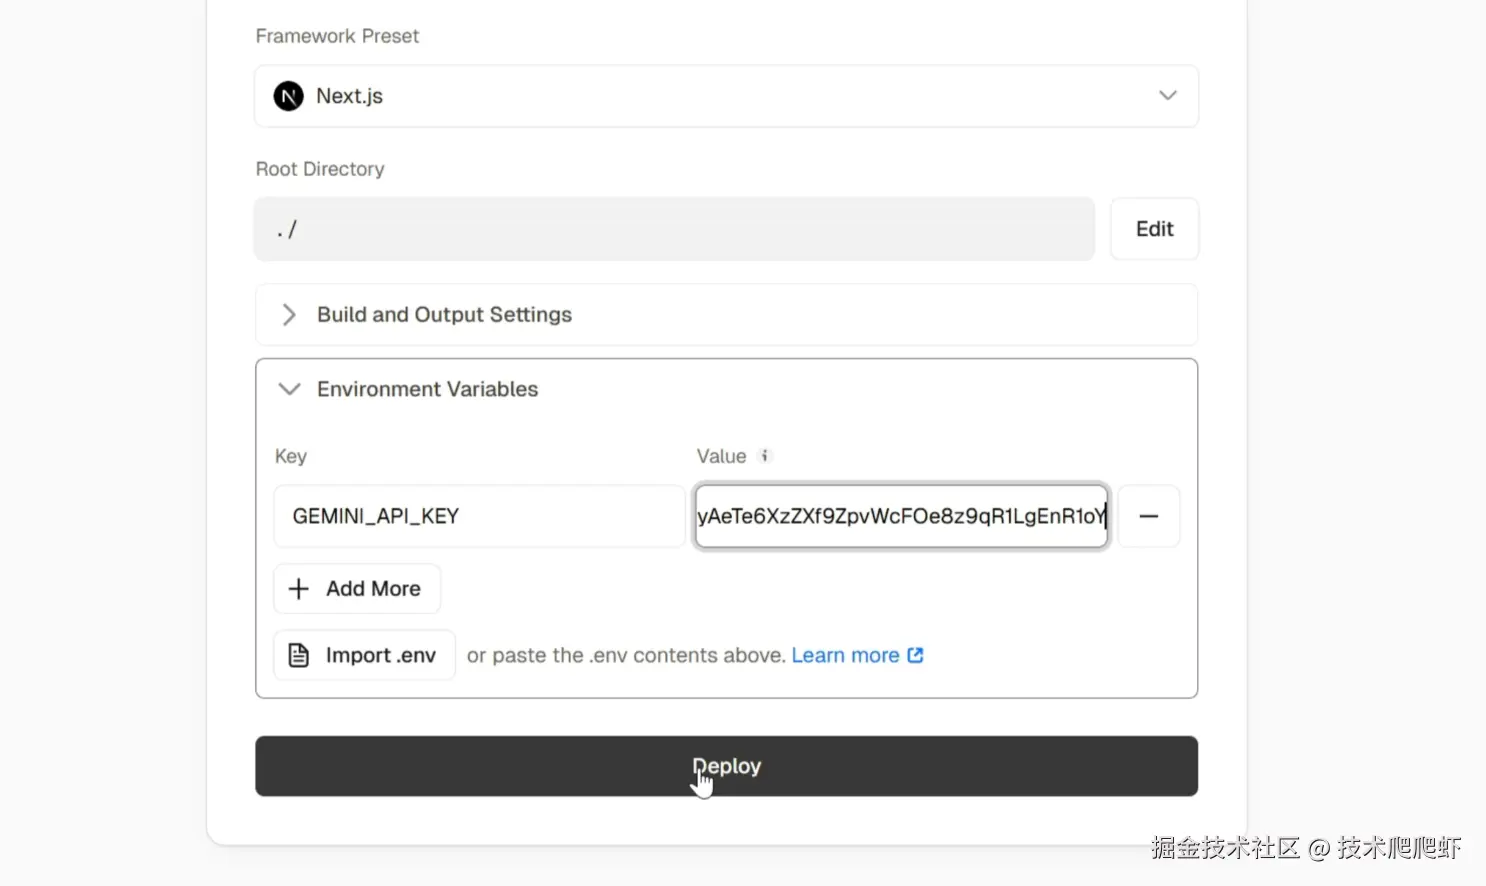Click the Build and Output Settings label

click(444, 315)
